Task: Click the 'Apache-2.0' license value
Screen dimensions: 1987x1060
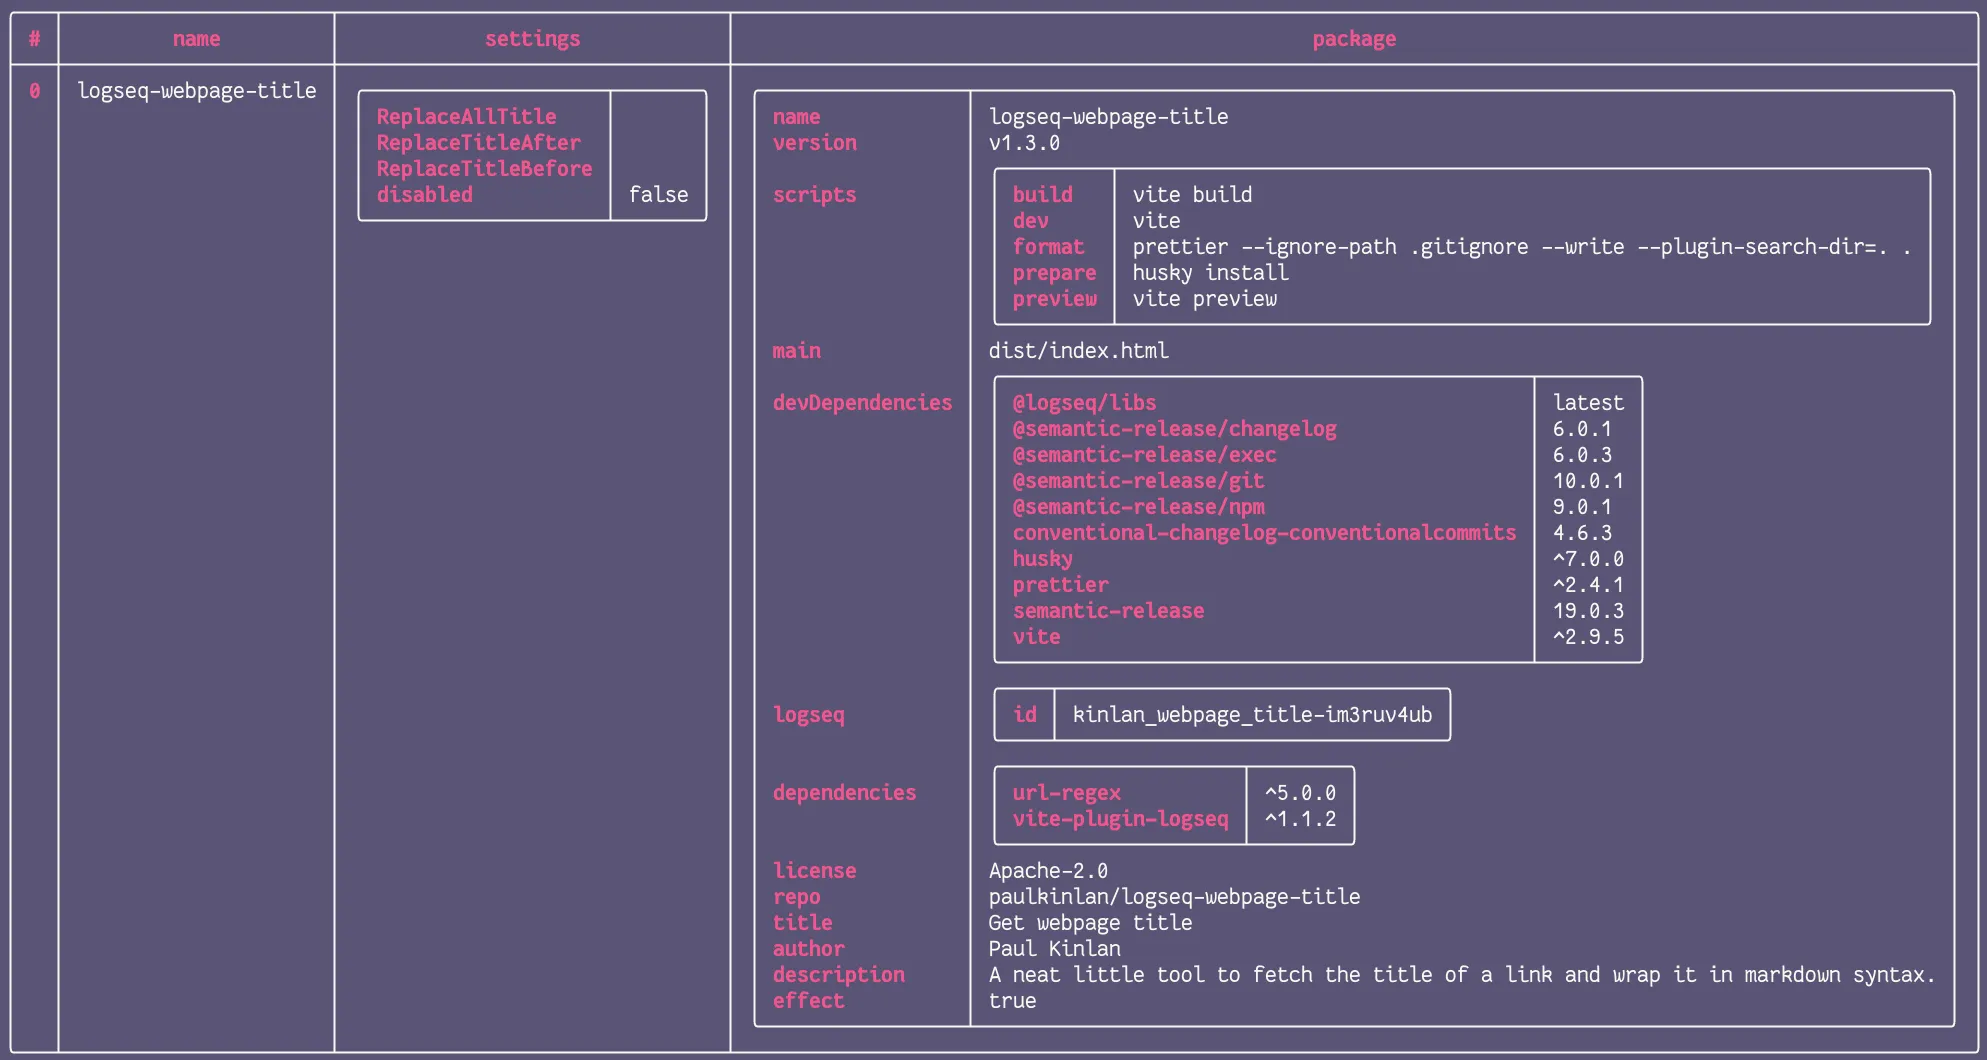Action: click(1048, 871)
